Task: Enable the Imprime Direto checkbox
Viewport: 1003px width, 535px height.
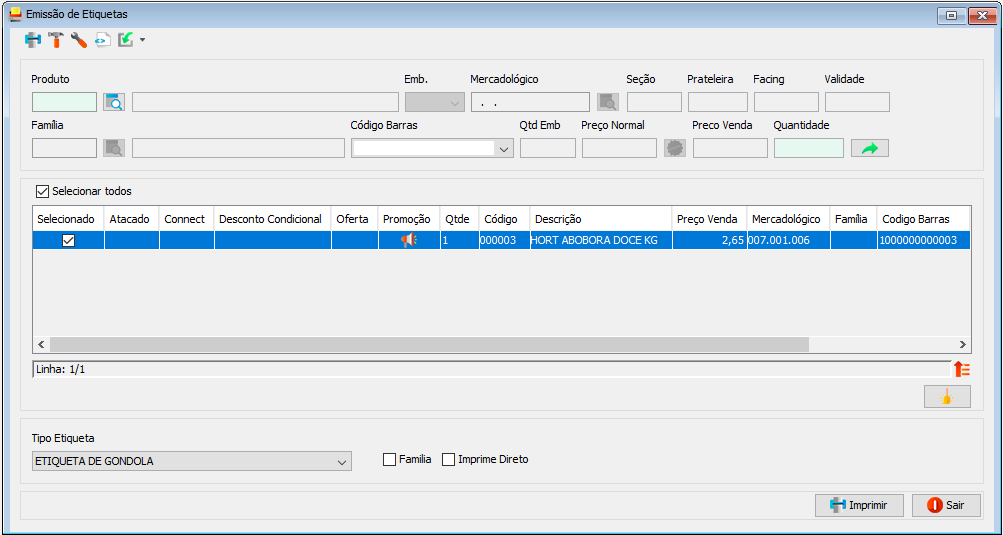Action: (x=448, y=459)
